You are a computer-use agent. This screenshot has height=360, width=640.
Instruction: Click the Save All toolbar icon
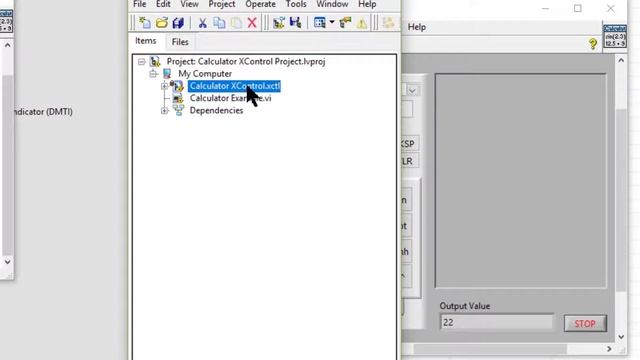click(178, 23)
